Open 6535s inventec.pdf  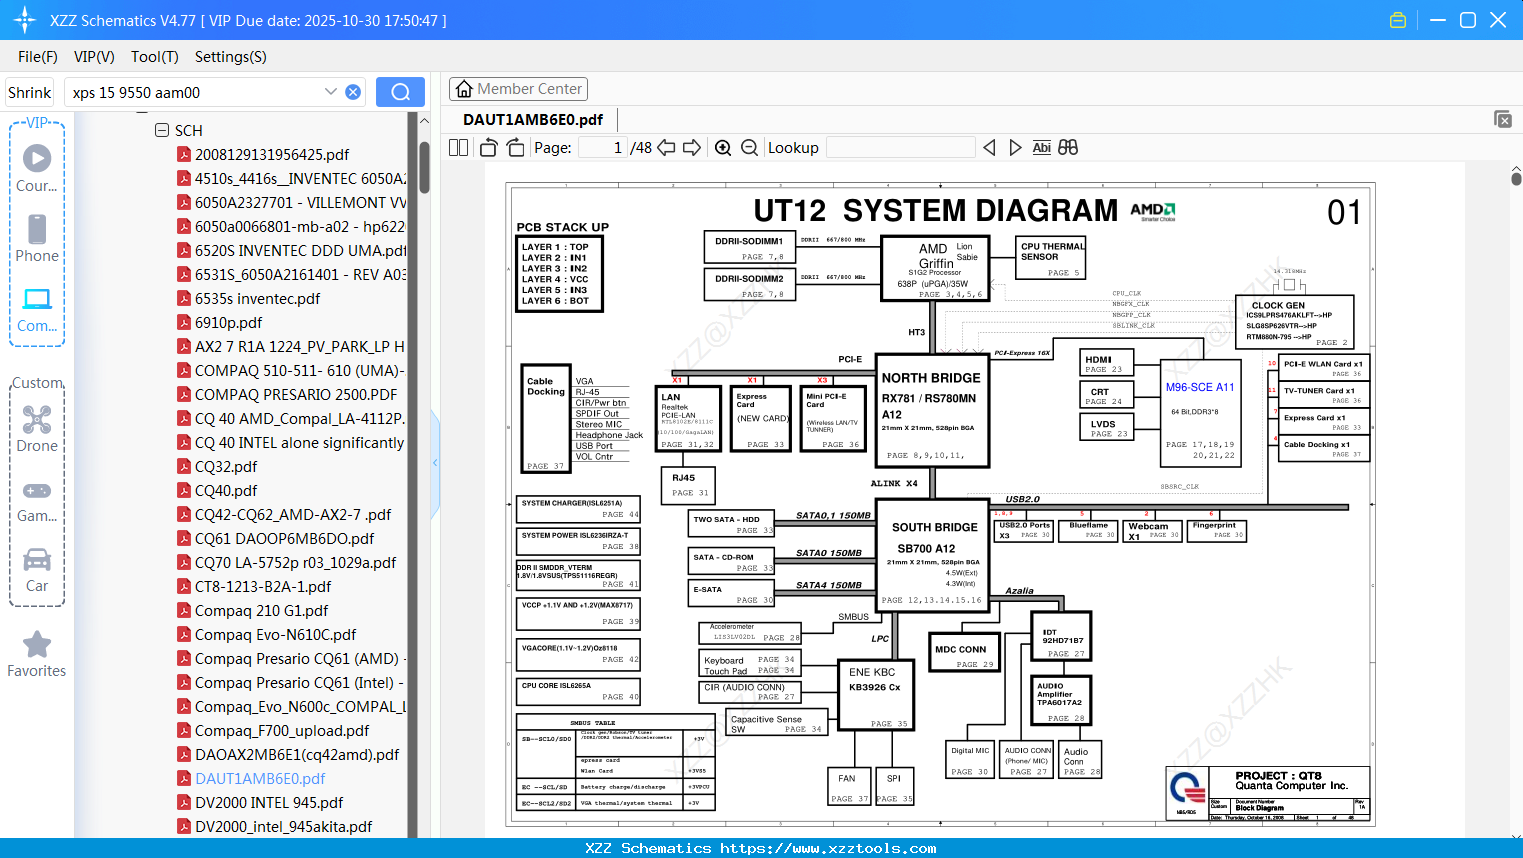tap(257, 299)
